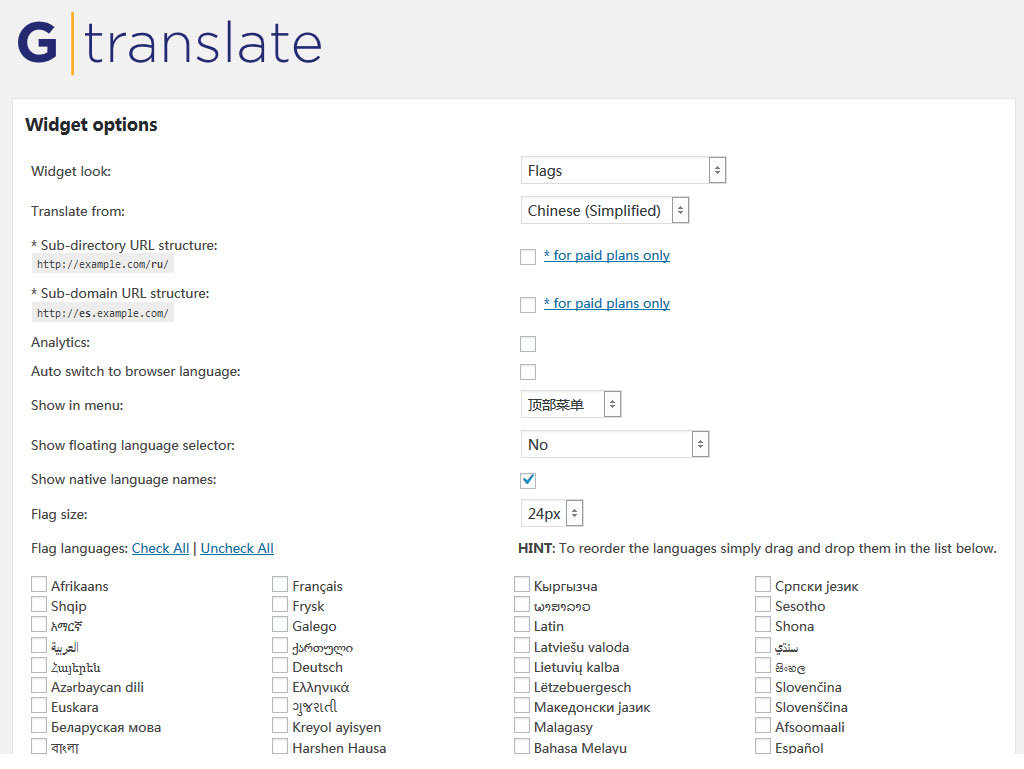Screen dimensions: 1024x769
Task: Check the Кыргызча language box
Action: pyautogui.click(x=522, y=584)
